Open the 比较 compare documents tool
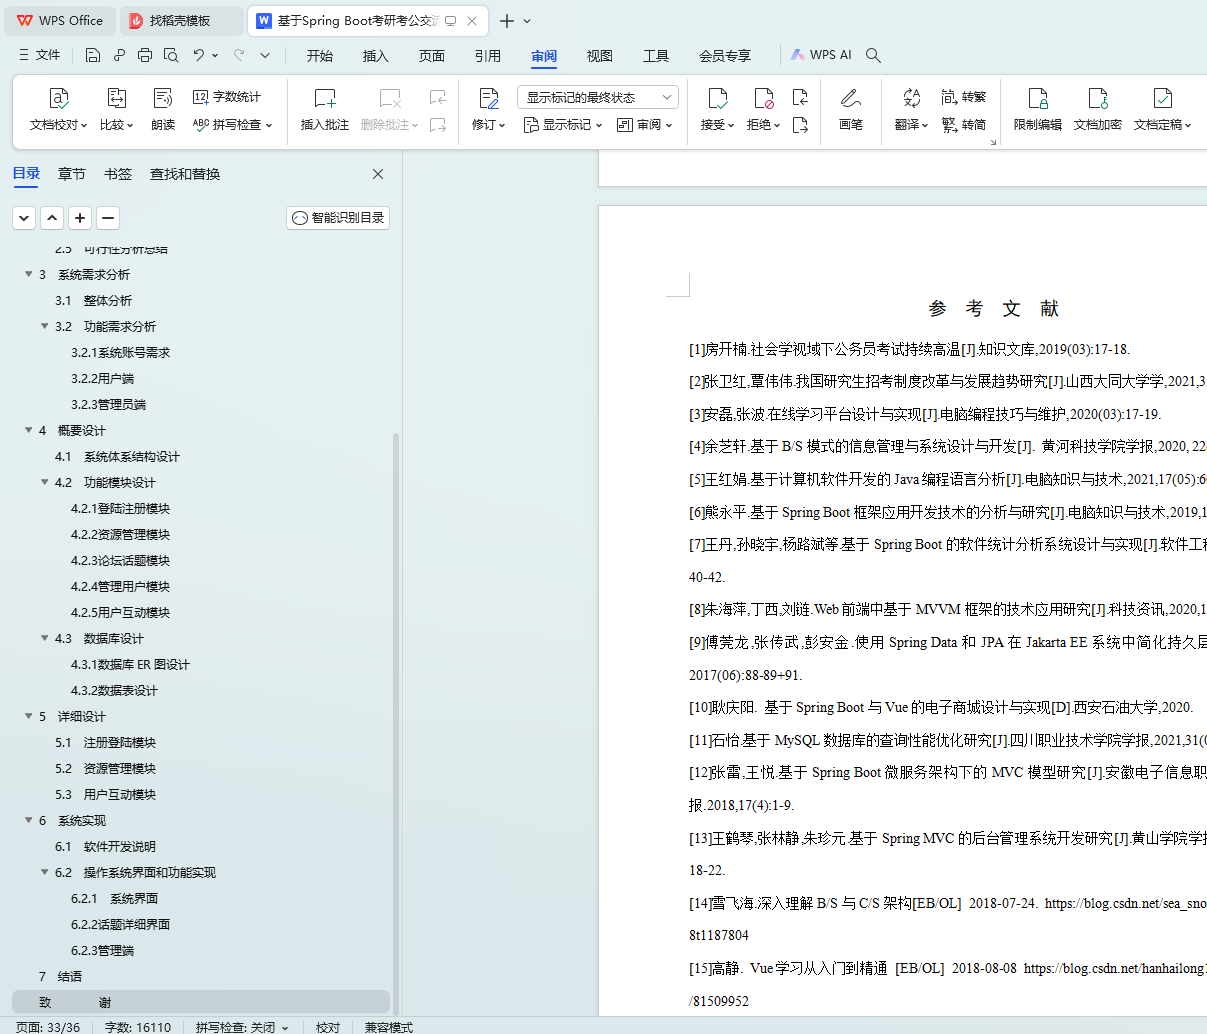The width and height of the screenshot is (1207, 1034). tap(117, 109)
